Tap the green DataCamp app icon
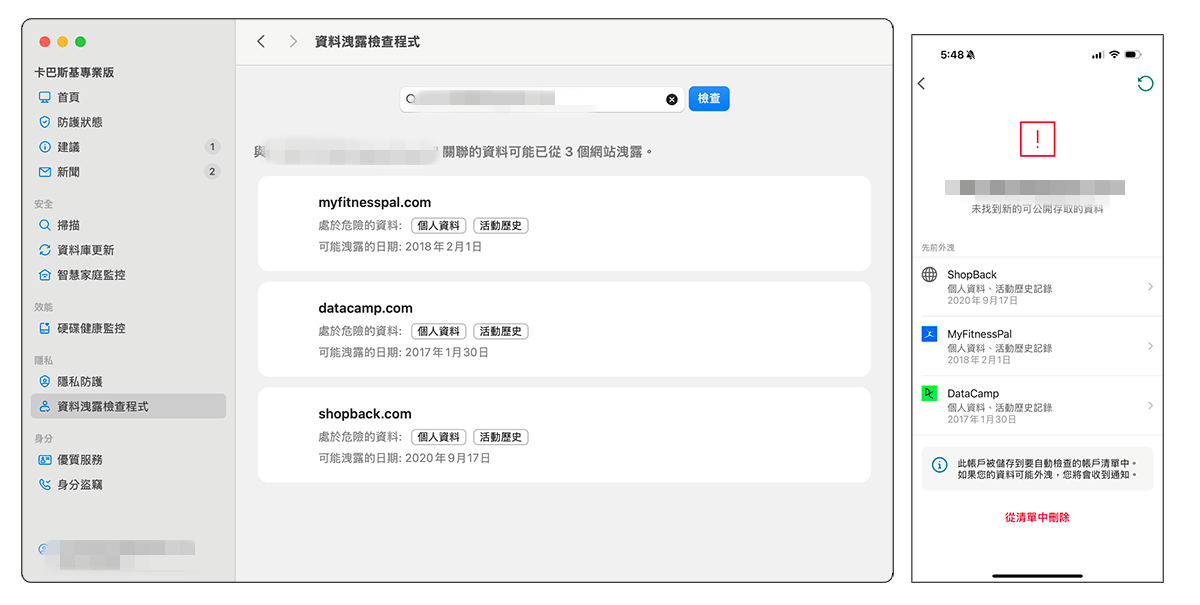Image resolution: width=1200 pixels, height=605 pixels. pos(929,393)
